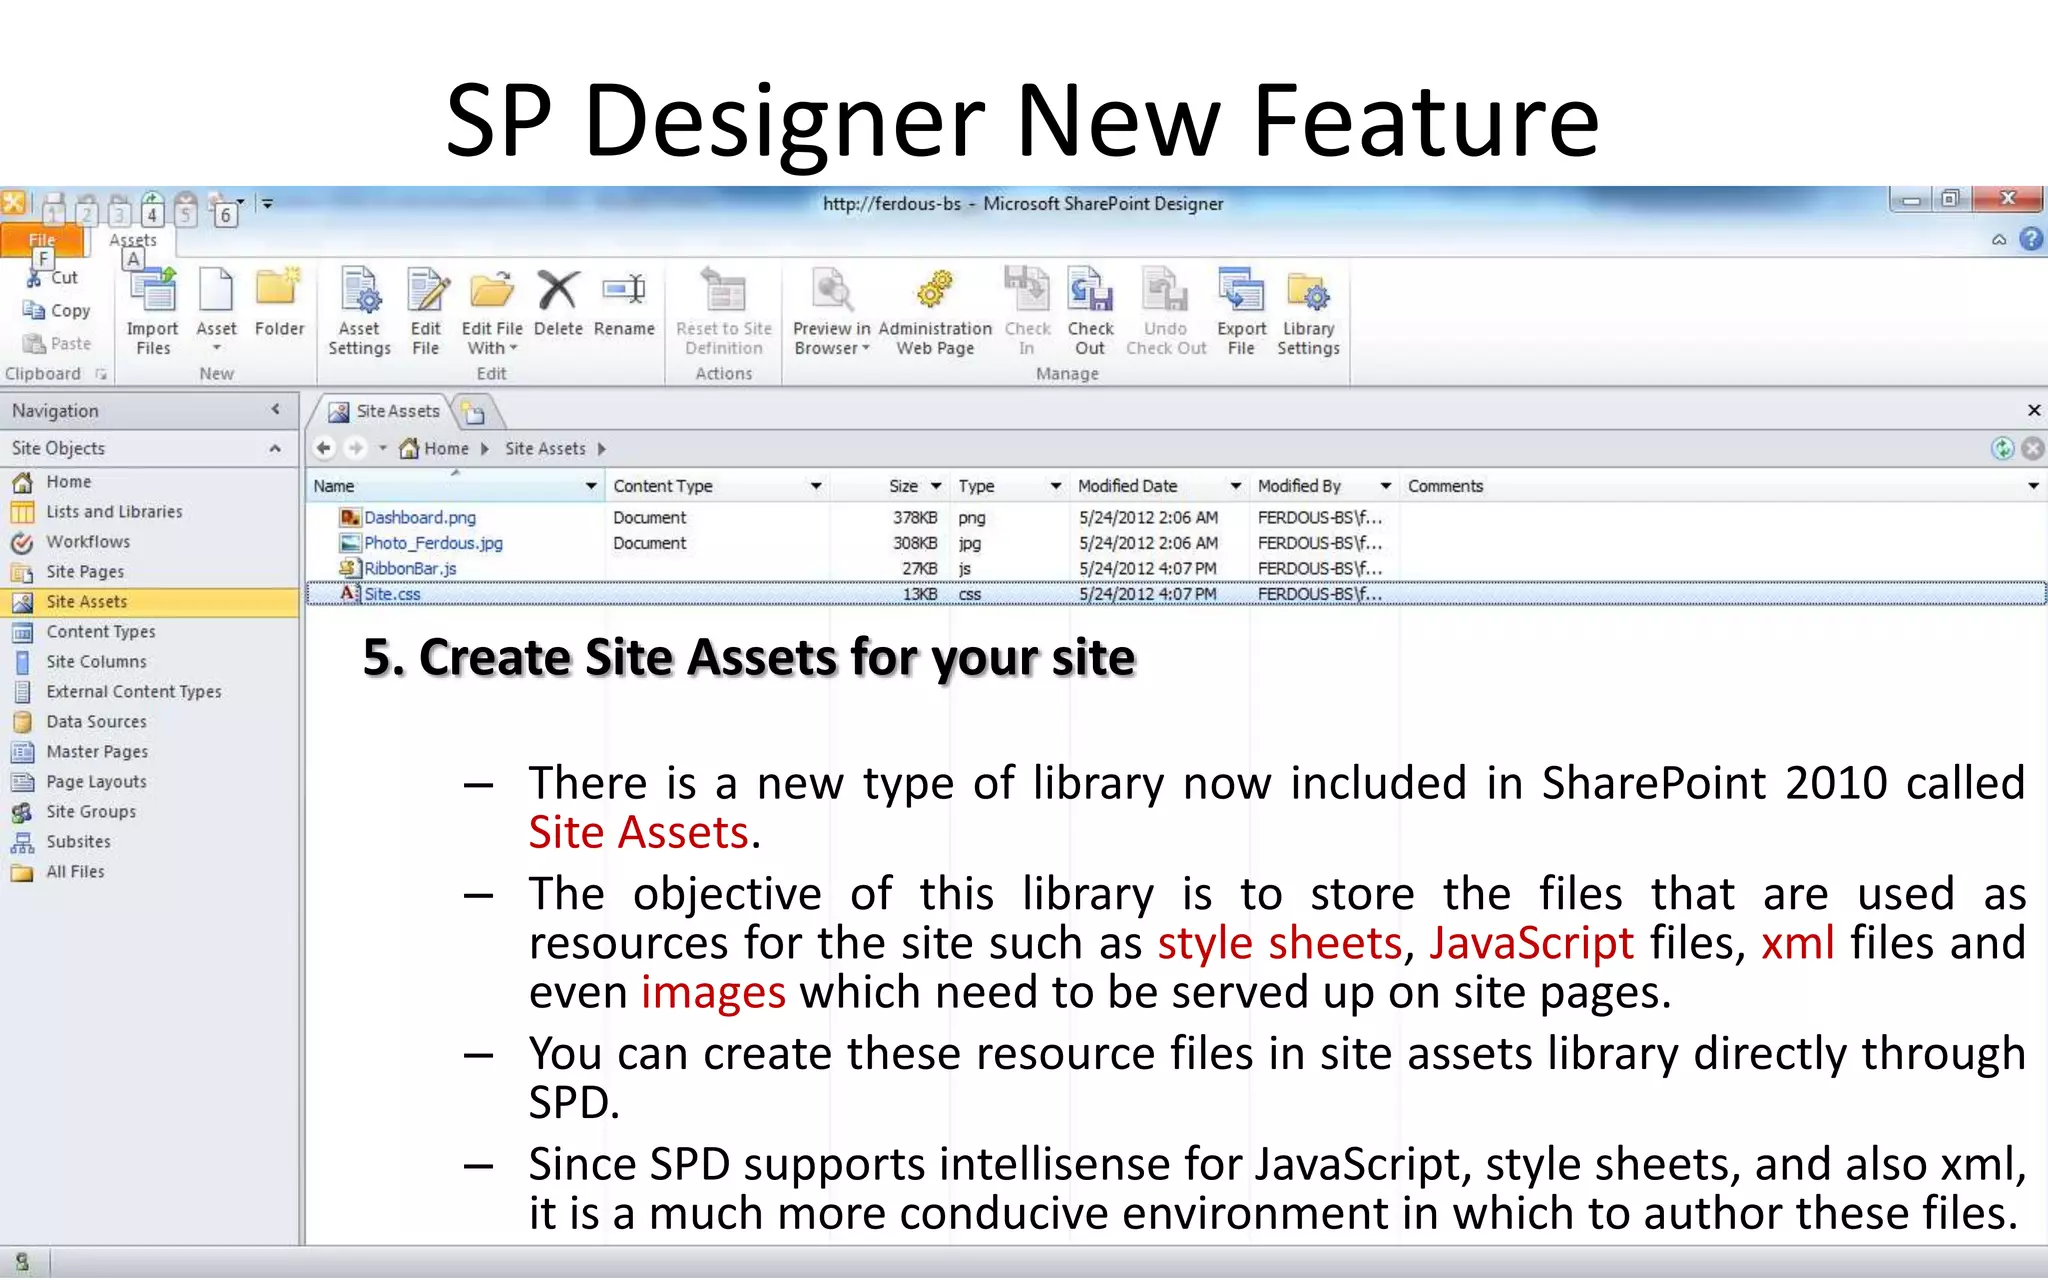Collapse the Site Objects section
2048x1280 pixels.
coord(275,449)
